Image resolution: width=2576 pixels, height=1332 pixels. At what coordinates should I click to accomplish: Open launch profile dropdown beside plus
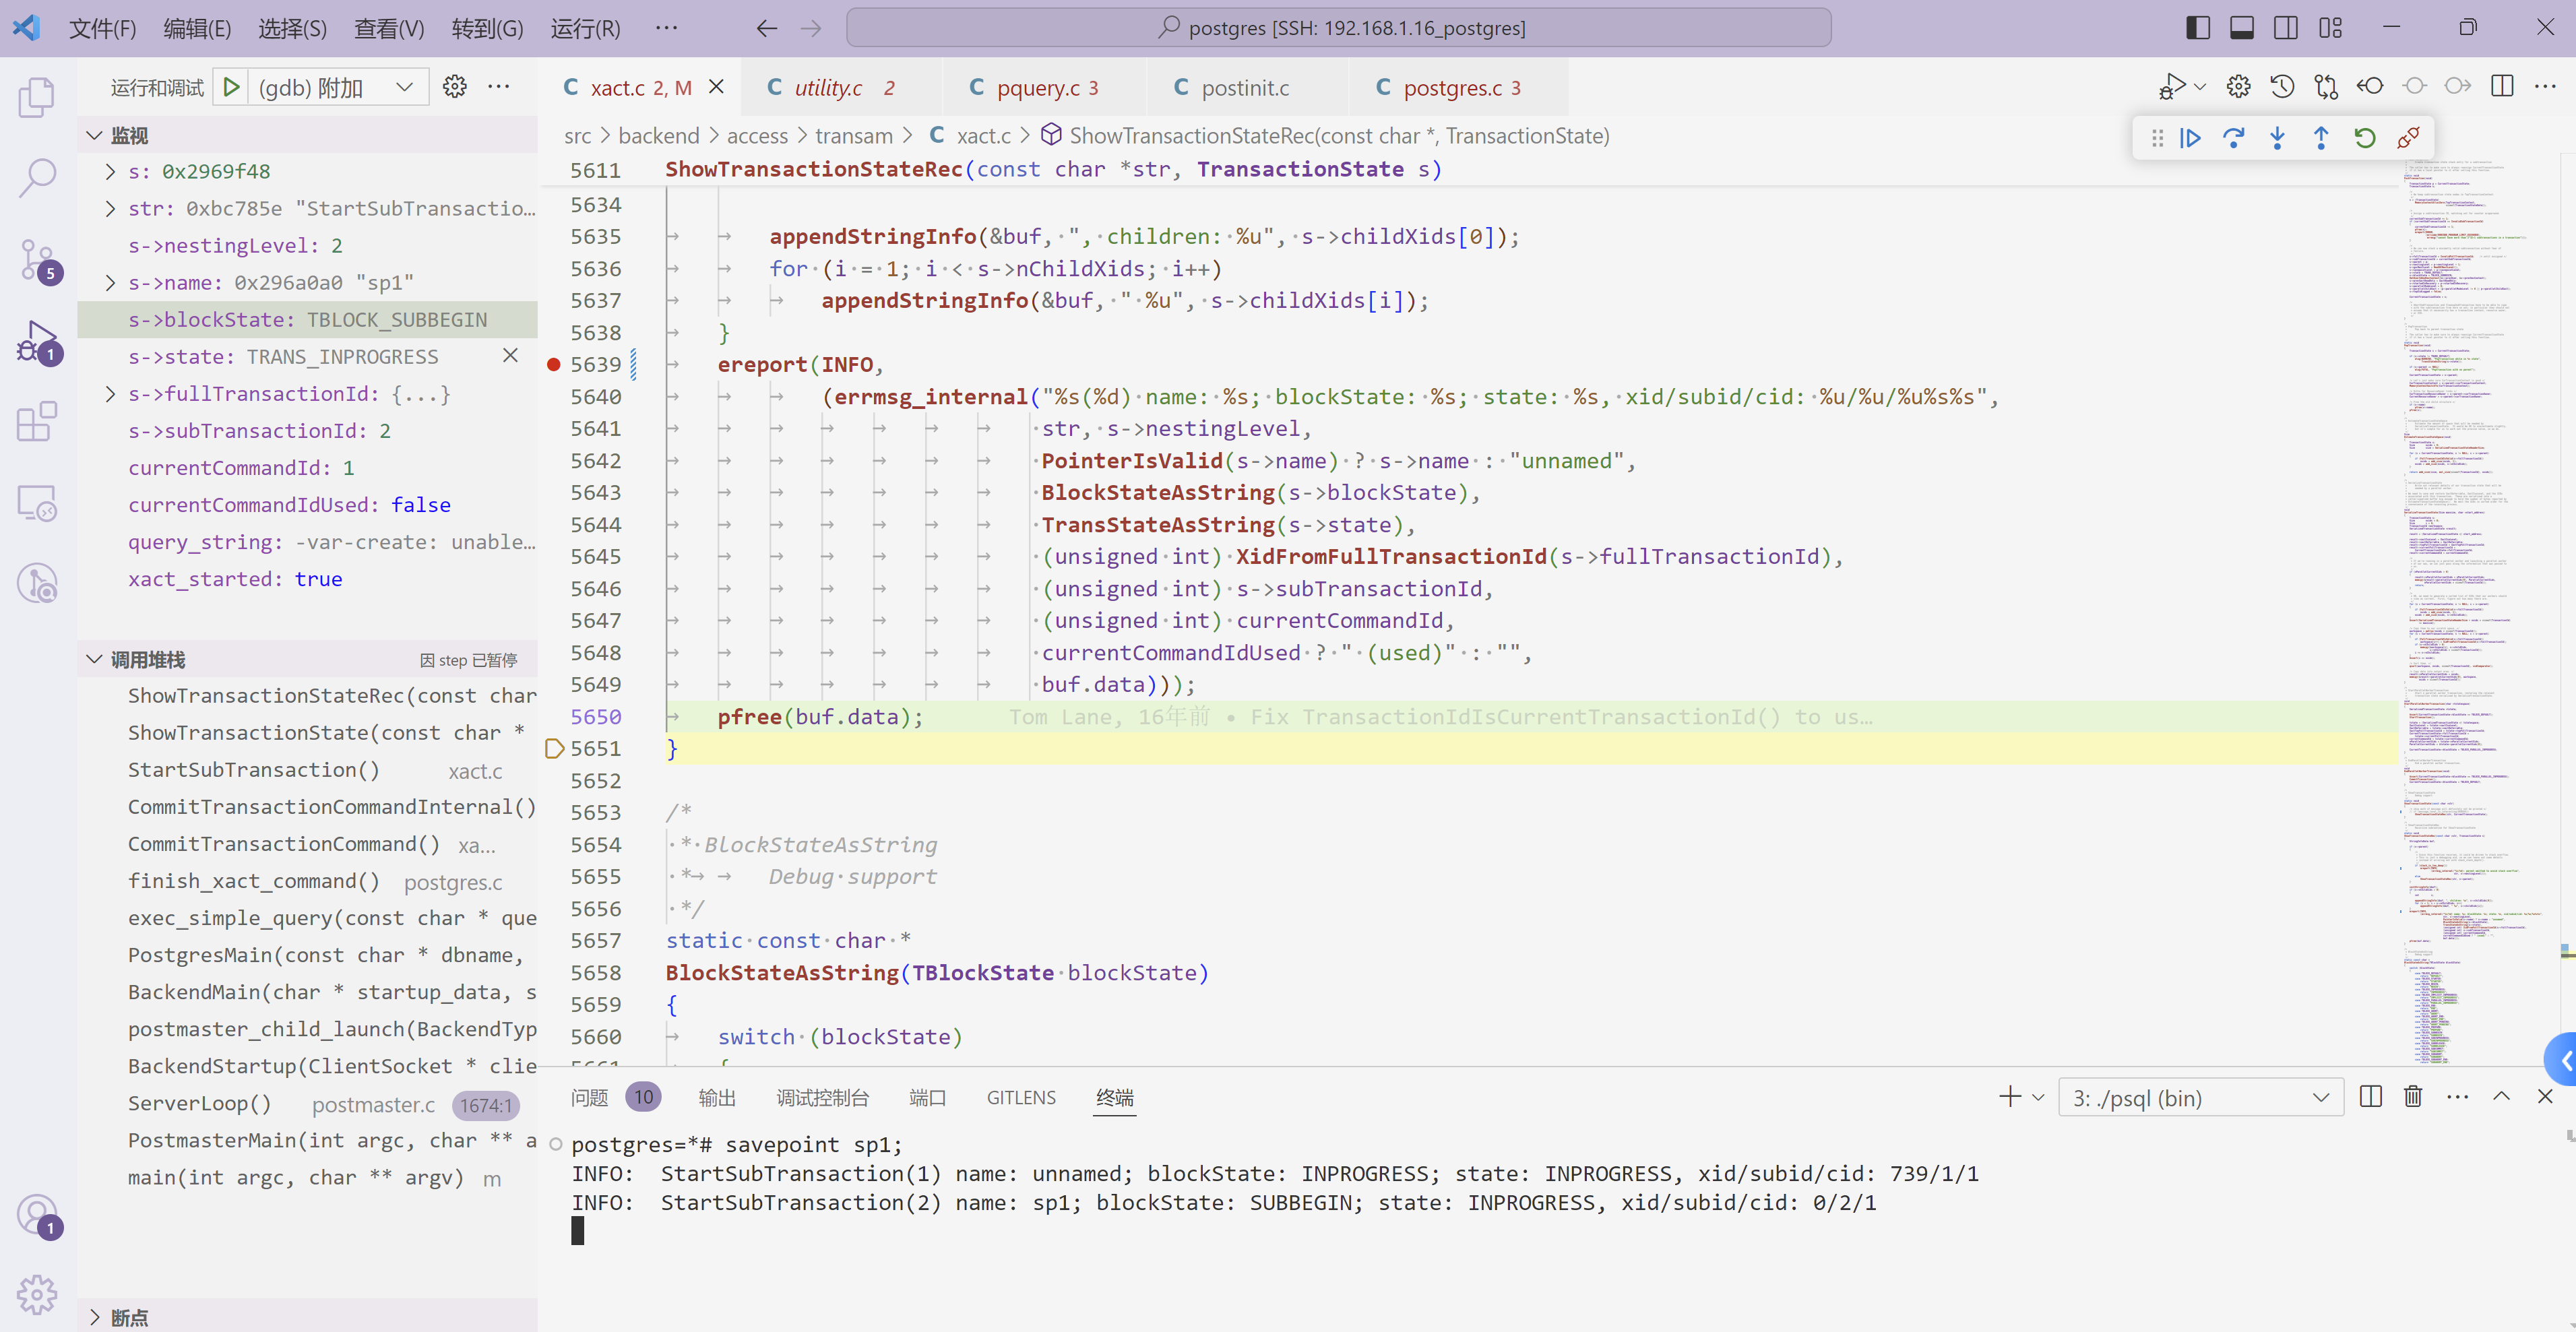coord(2038,1097)
